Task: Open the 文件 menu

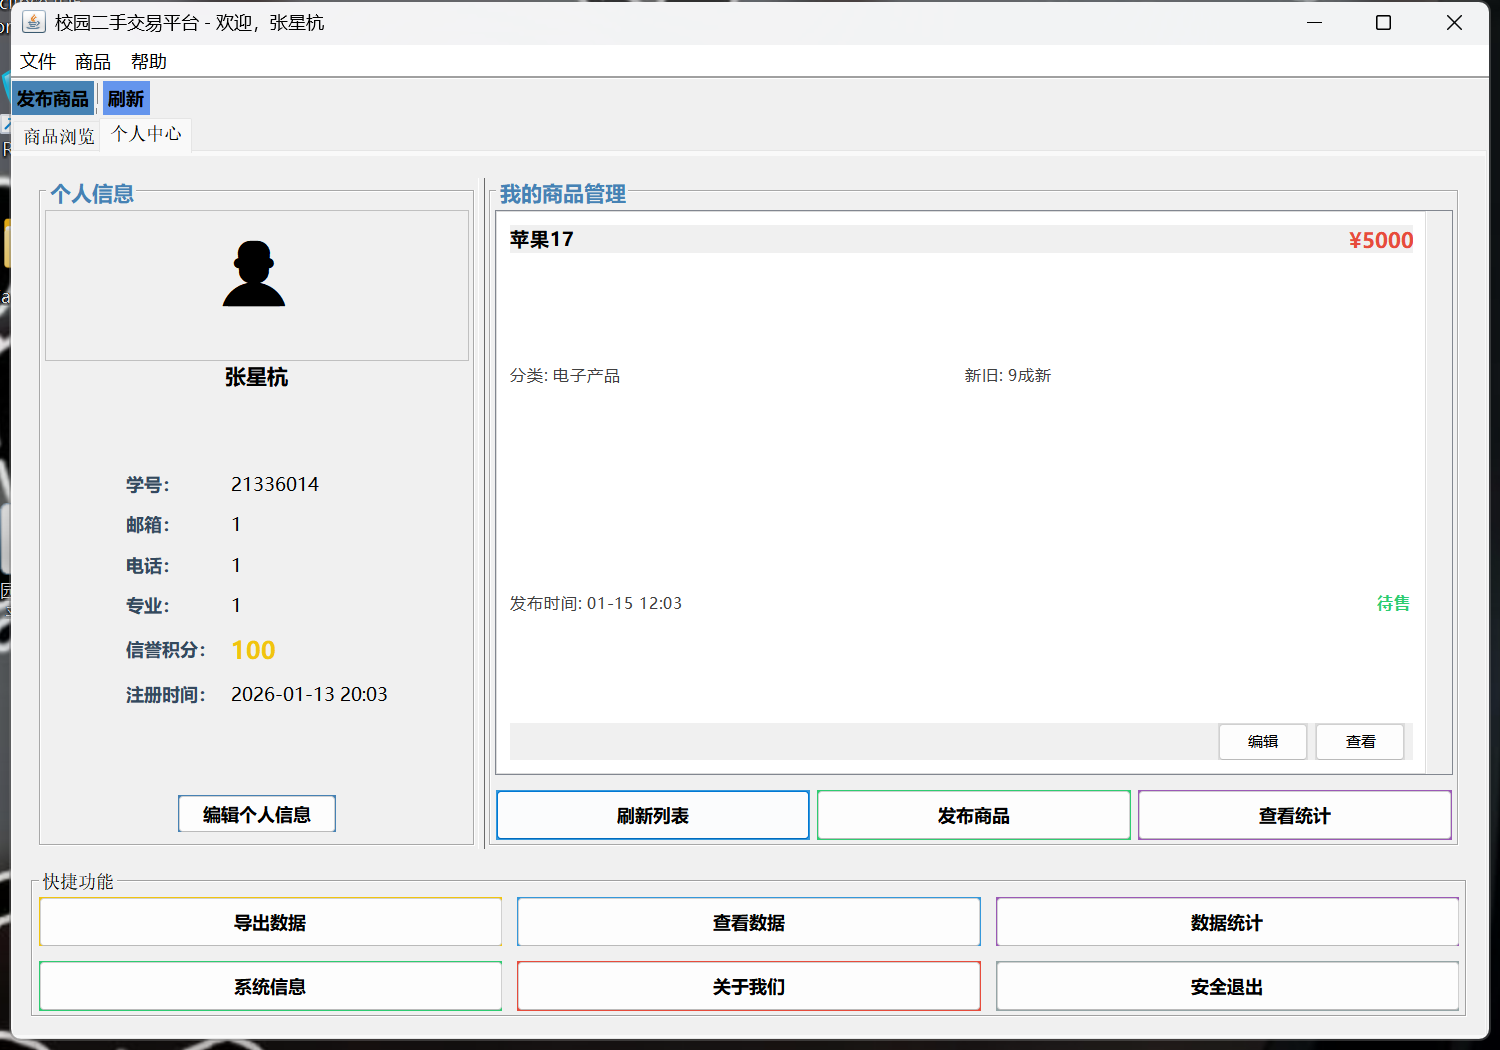Action: (38, 62)
